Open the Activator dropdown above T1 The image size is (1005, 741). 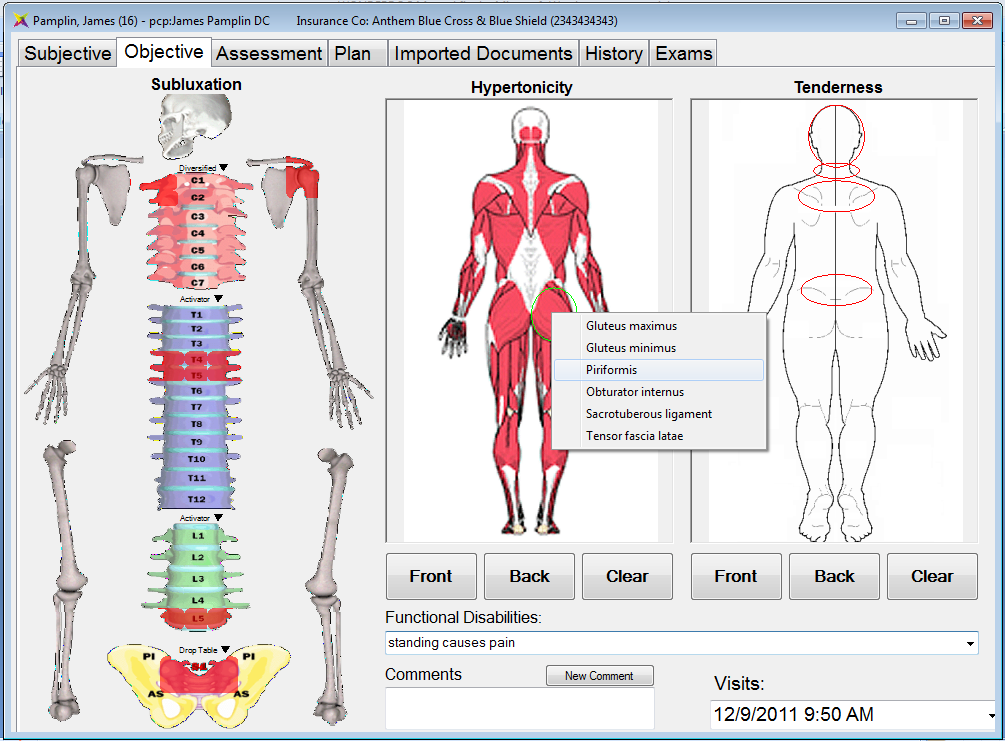pos(218,299)
